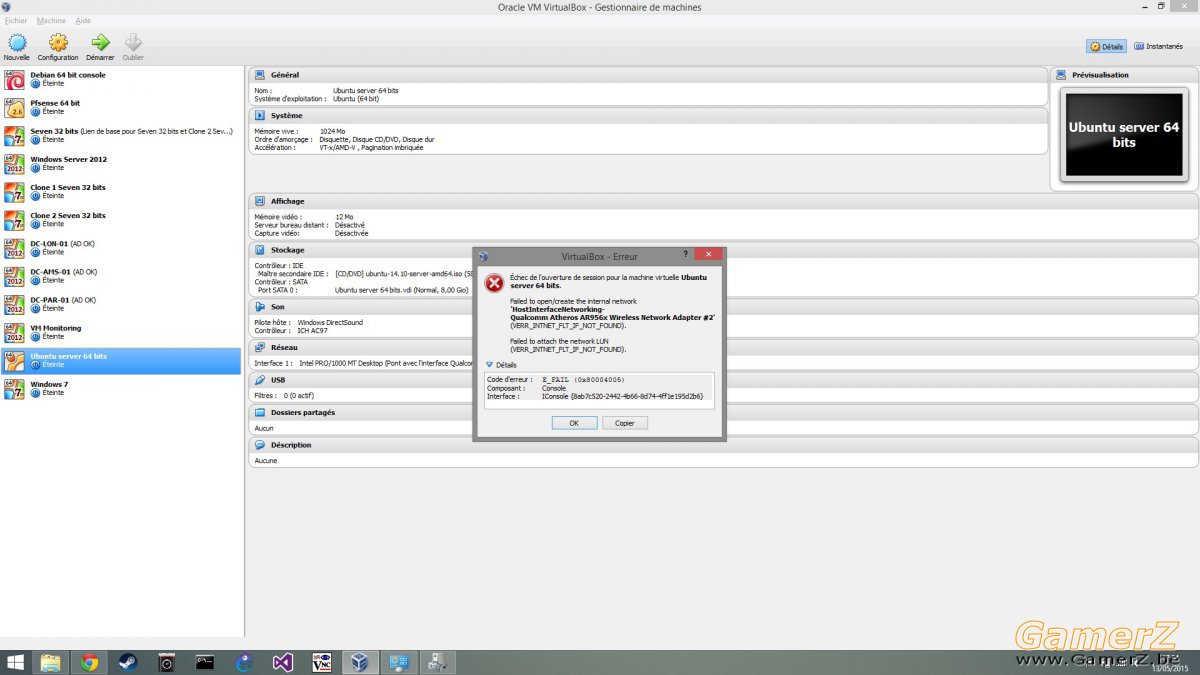Open File Explorer from the taskbar
1200x675 pixels.
(x=50, y=662)
